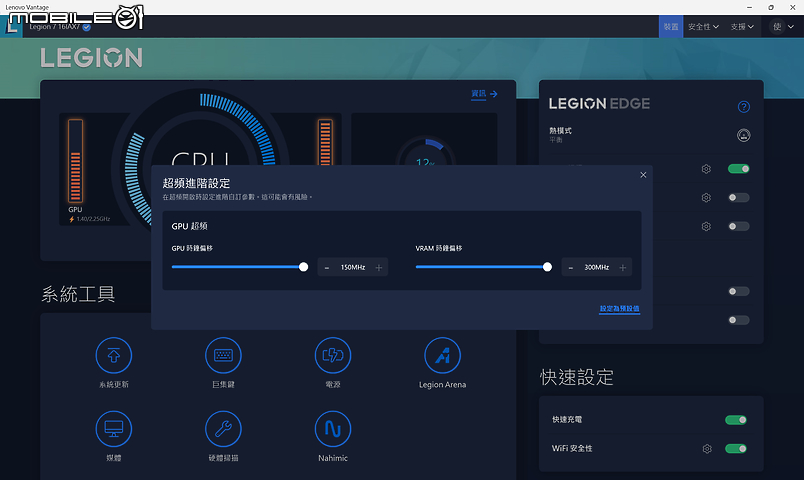Click the VRAM 時鐘偏移 slider handle

point(547,267)
